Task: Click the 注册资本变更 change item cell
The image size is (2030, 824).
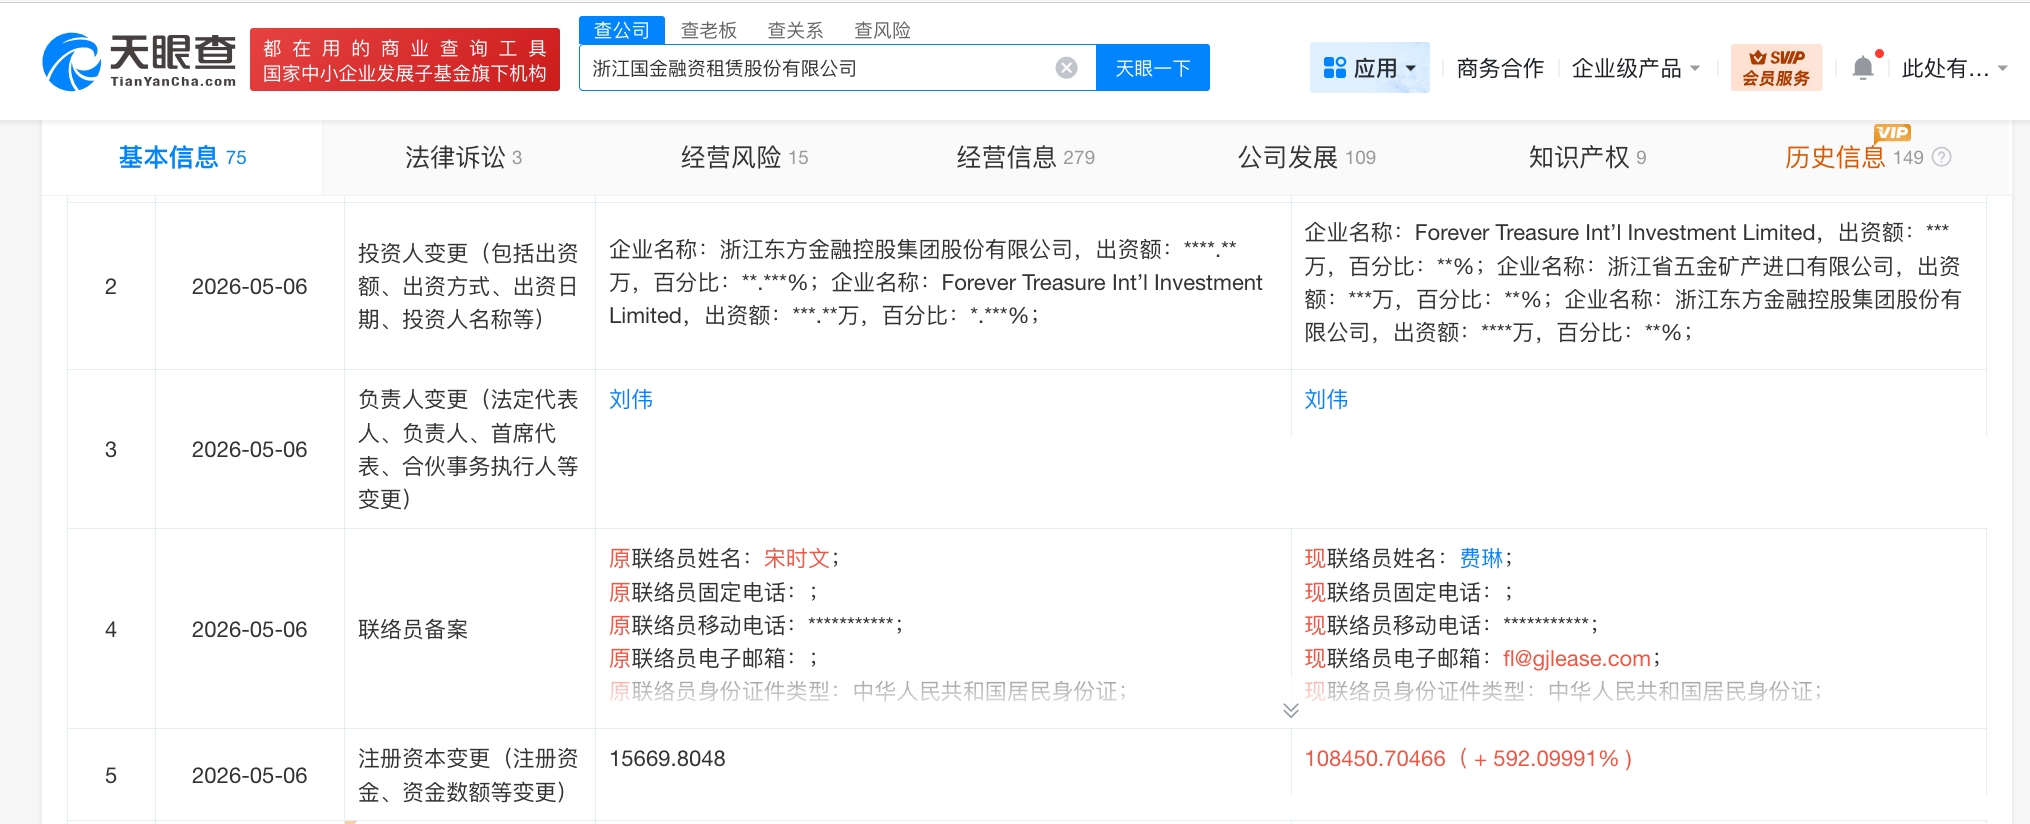Action: [468, 775]
